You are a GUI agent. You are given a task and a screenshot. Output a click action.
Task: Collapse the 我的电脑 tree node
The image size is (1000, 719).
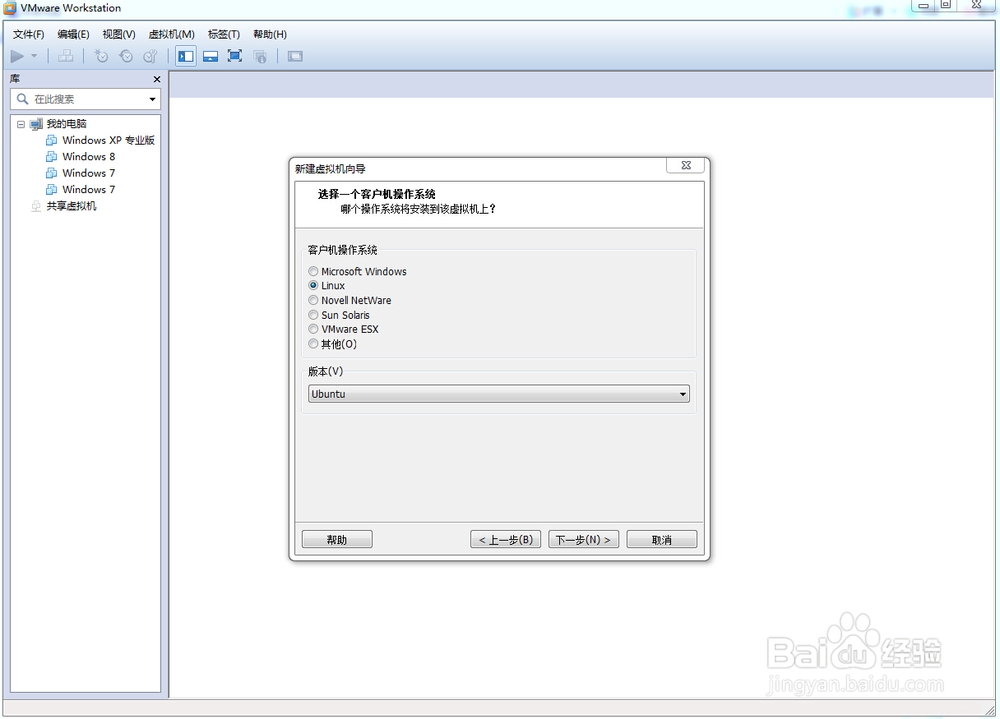pyautogui.click(x=21, y=124)
